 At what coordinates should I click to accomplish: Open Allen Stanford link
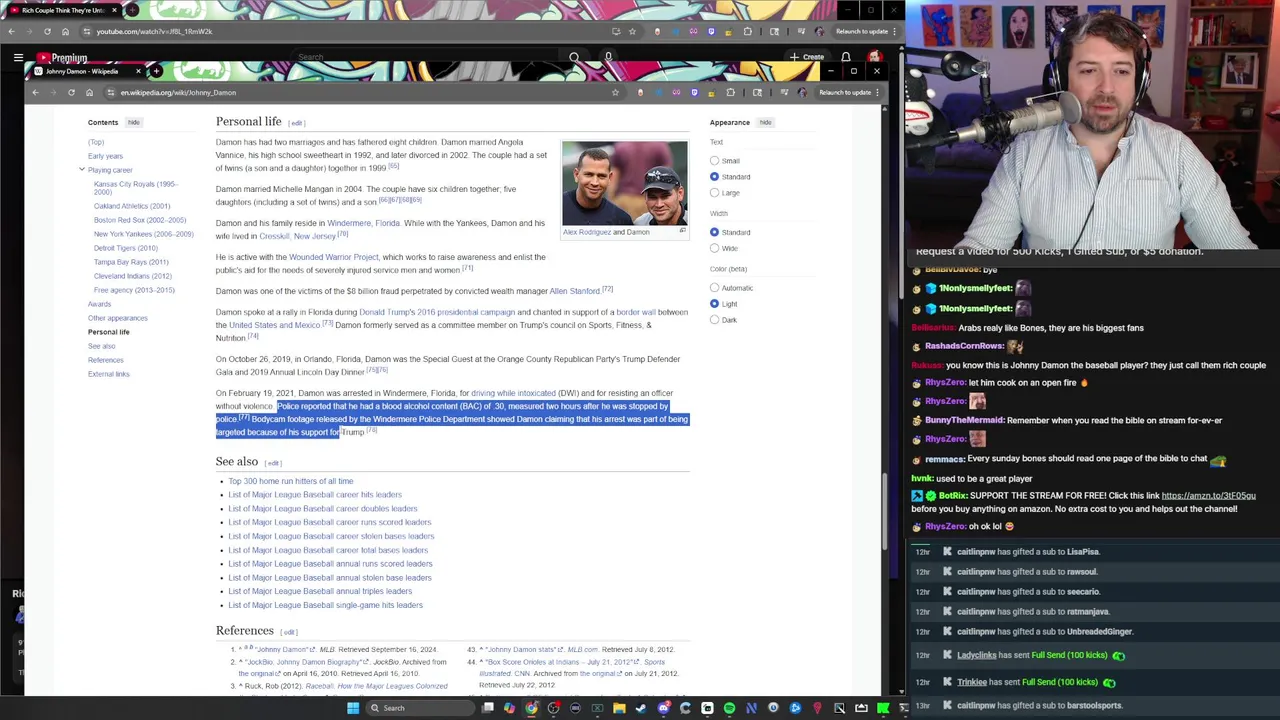click(x=574, y=291)
